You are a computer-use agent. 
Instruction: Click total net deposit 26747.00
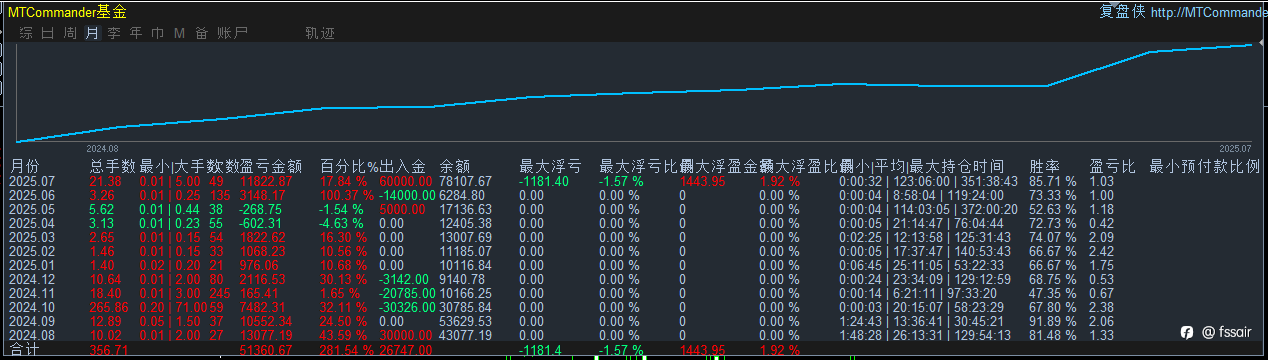[x=407, y=351]
